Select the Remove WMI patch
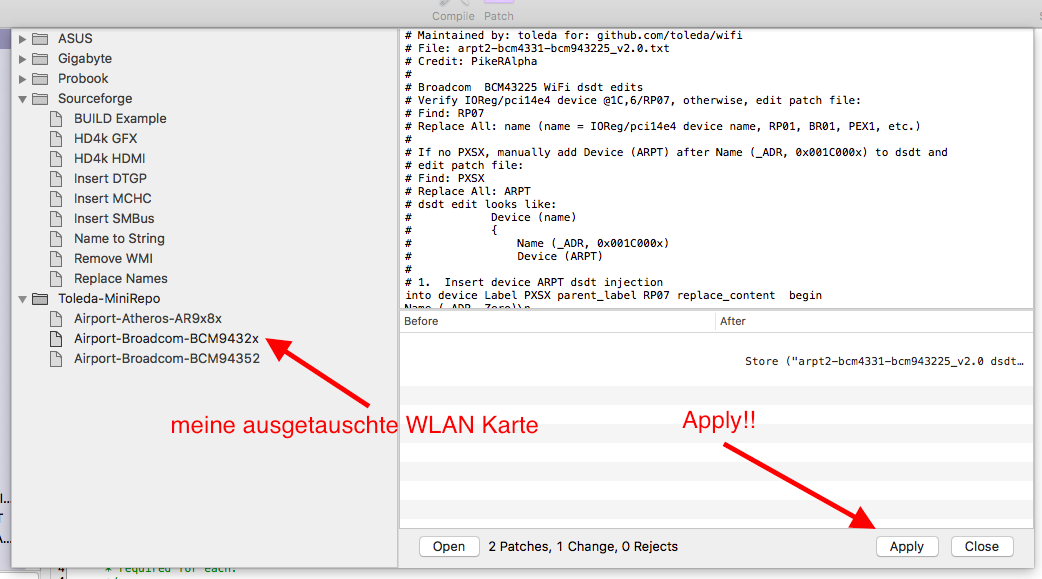Viewport: 1042px width, 579px height. 114,258
